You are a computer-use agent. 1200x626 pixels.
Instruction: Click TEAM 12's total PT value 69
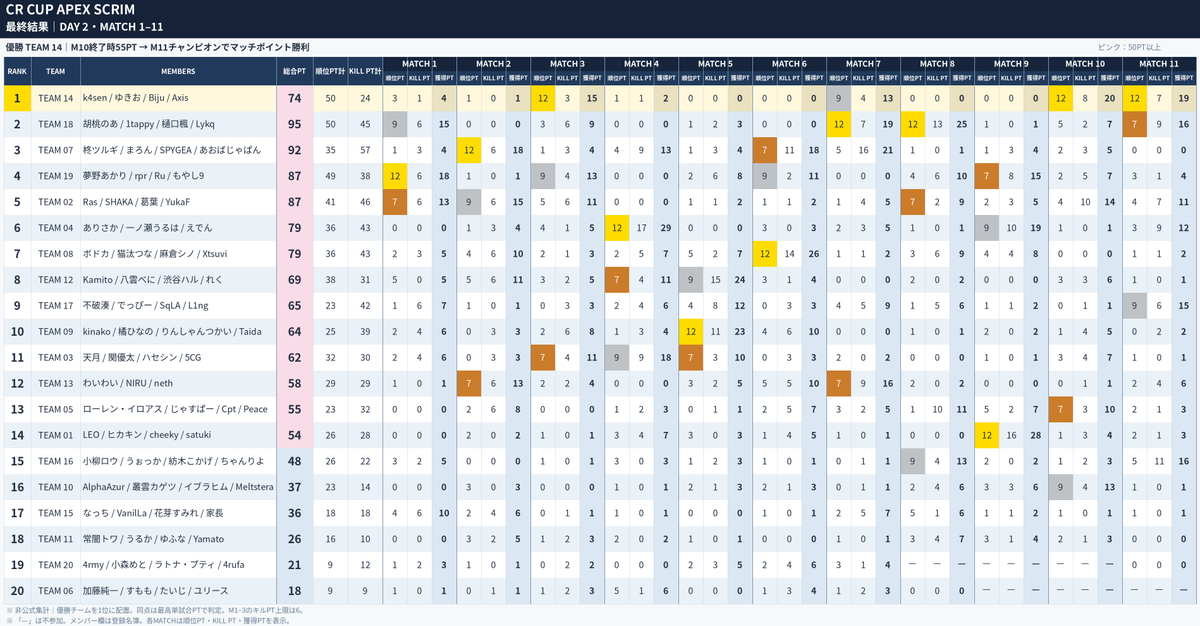pyautogui.click(x=294, y=280)
